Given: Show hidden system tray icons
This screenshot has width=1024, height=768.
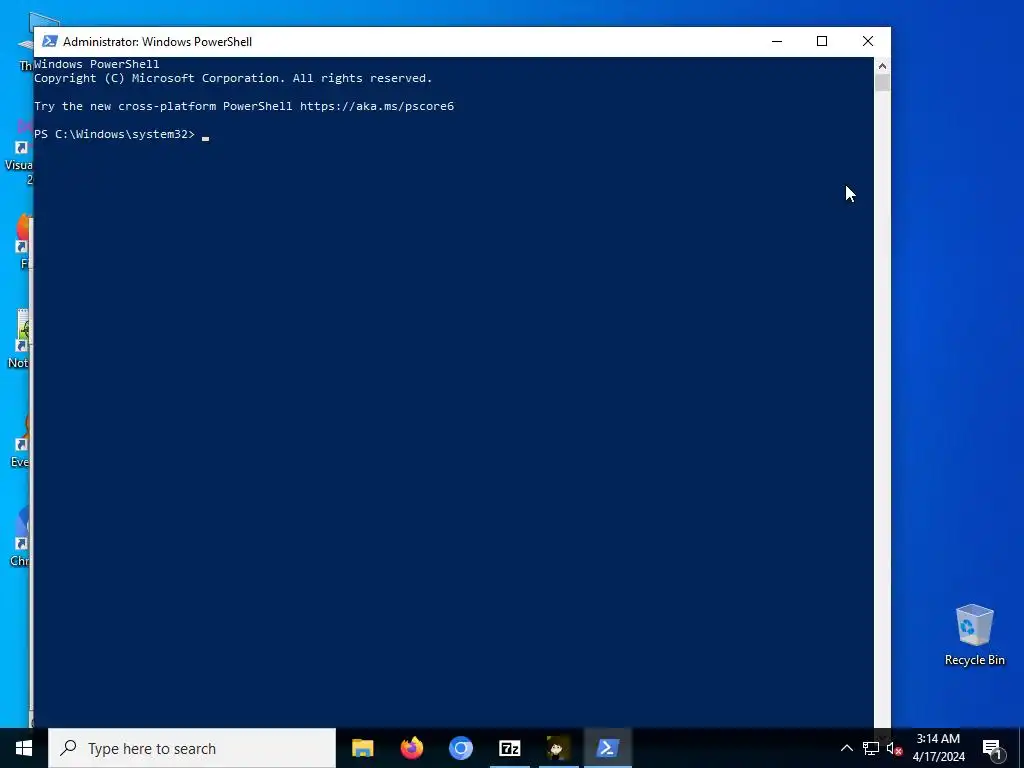Looking at the screenshot, I should [x=846, y=748].
